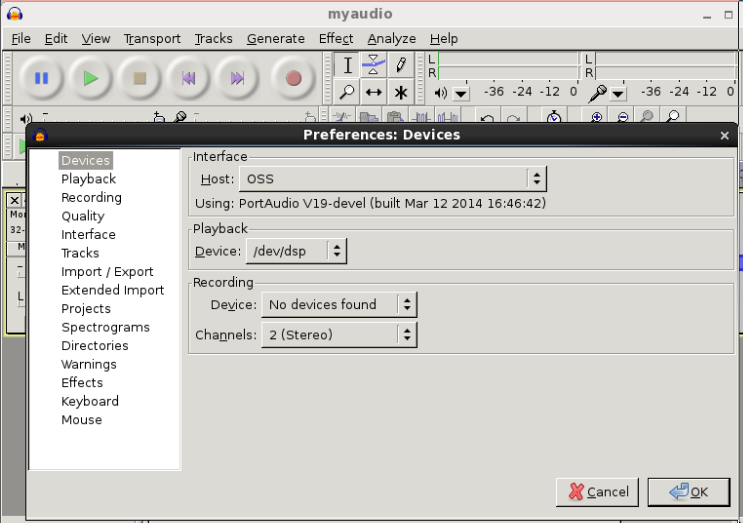Skip to end with forward button
The image size is (743, 523).
pyautogui.click(x=238, y=78)
